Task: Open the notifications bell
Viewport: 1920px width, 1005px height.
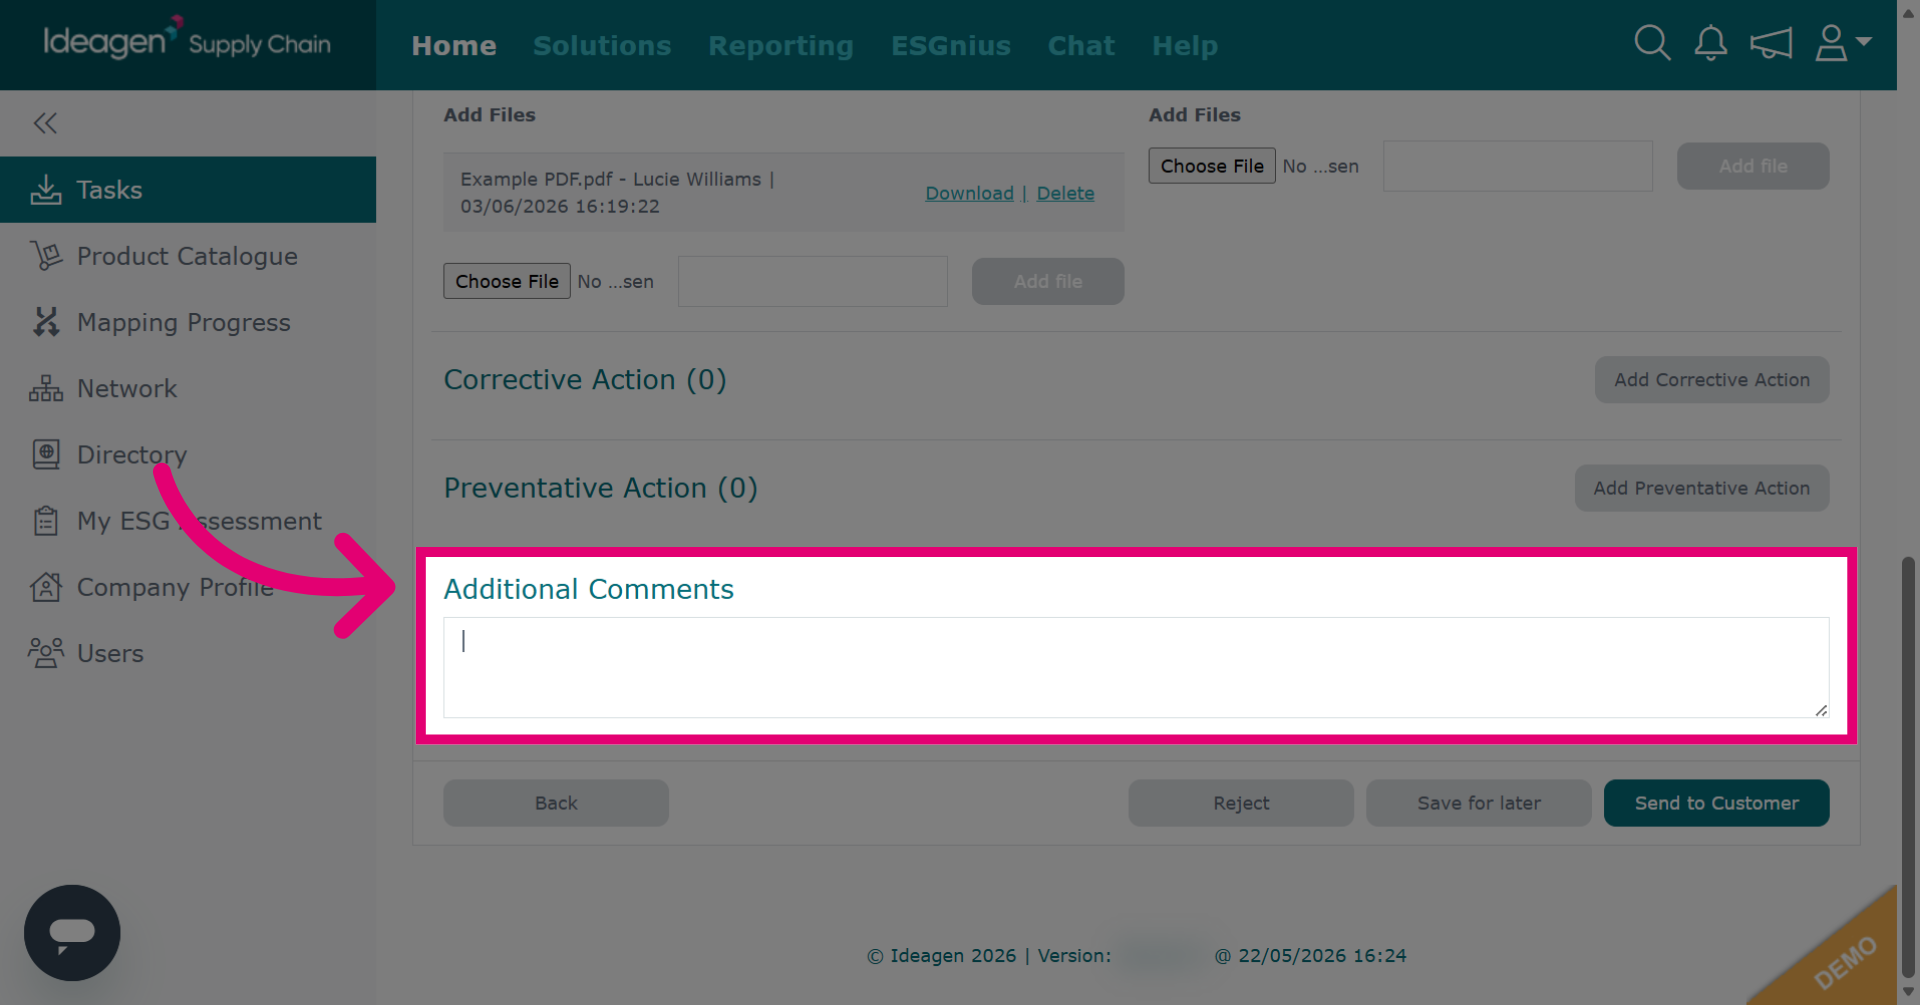Action: coord(1710,44)
